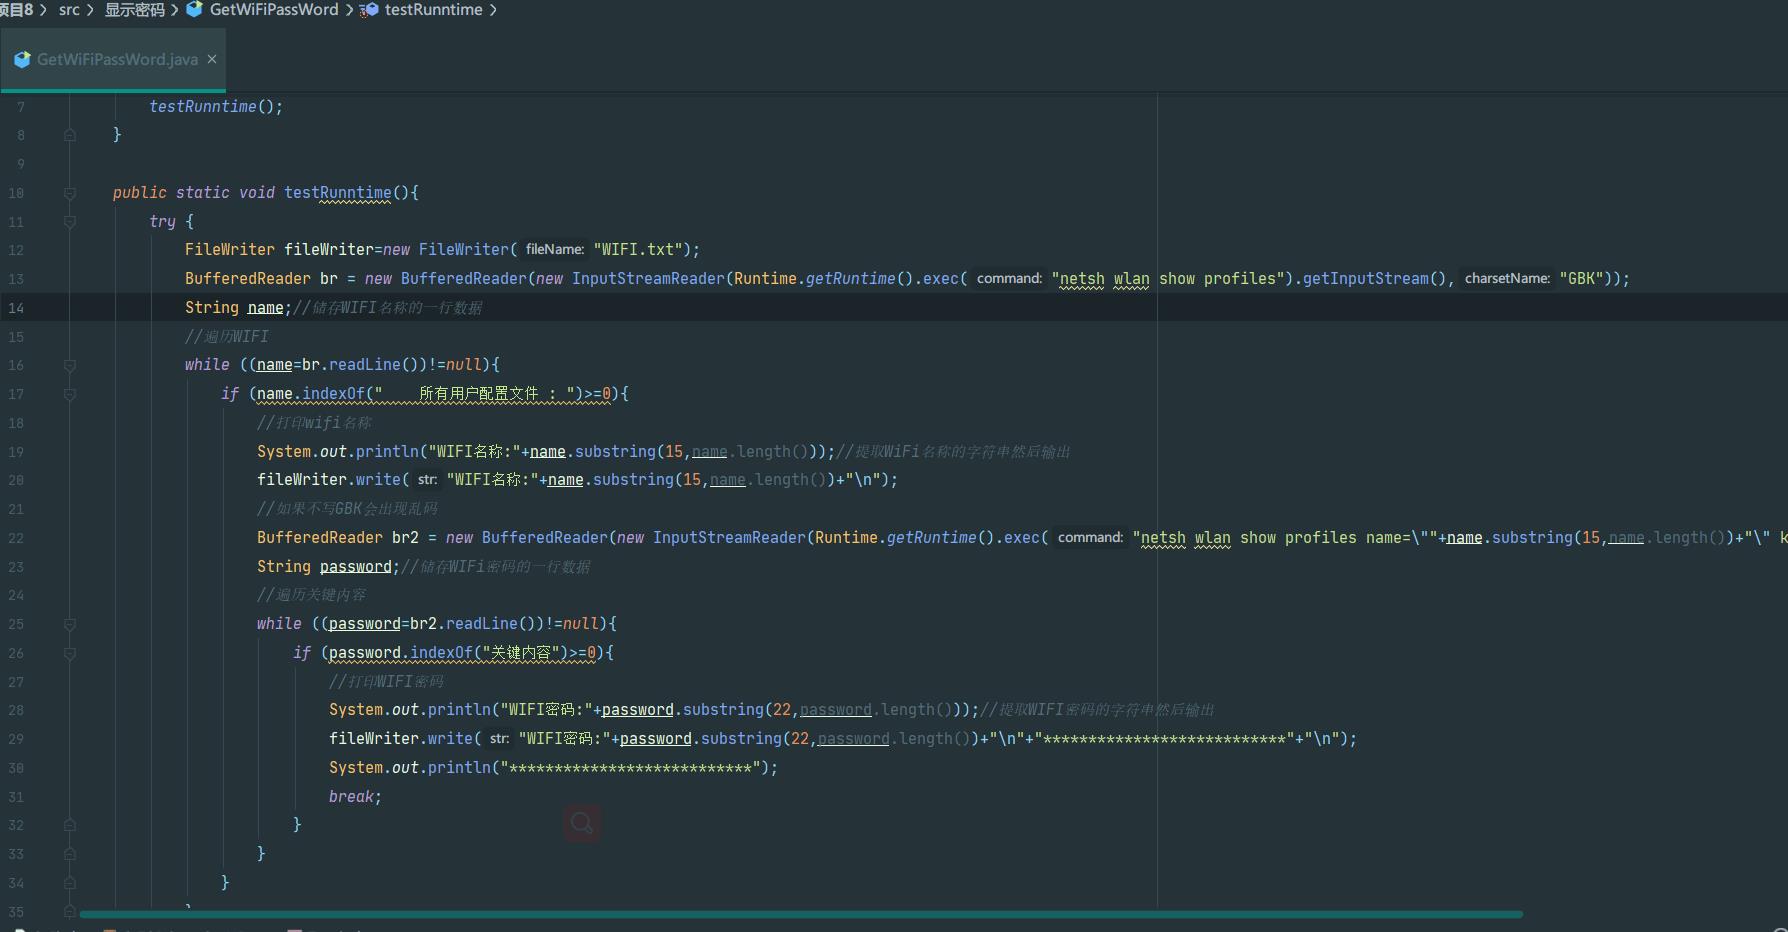Click the chevron after the testRunntime breadcrumb
Viewport: 1788px width, 932px height.
coord(493,10)
